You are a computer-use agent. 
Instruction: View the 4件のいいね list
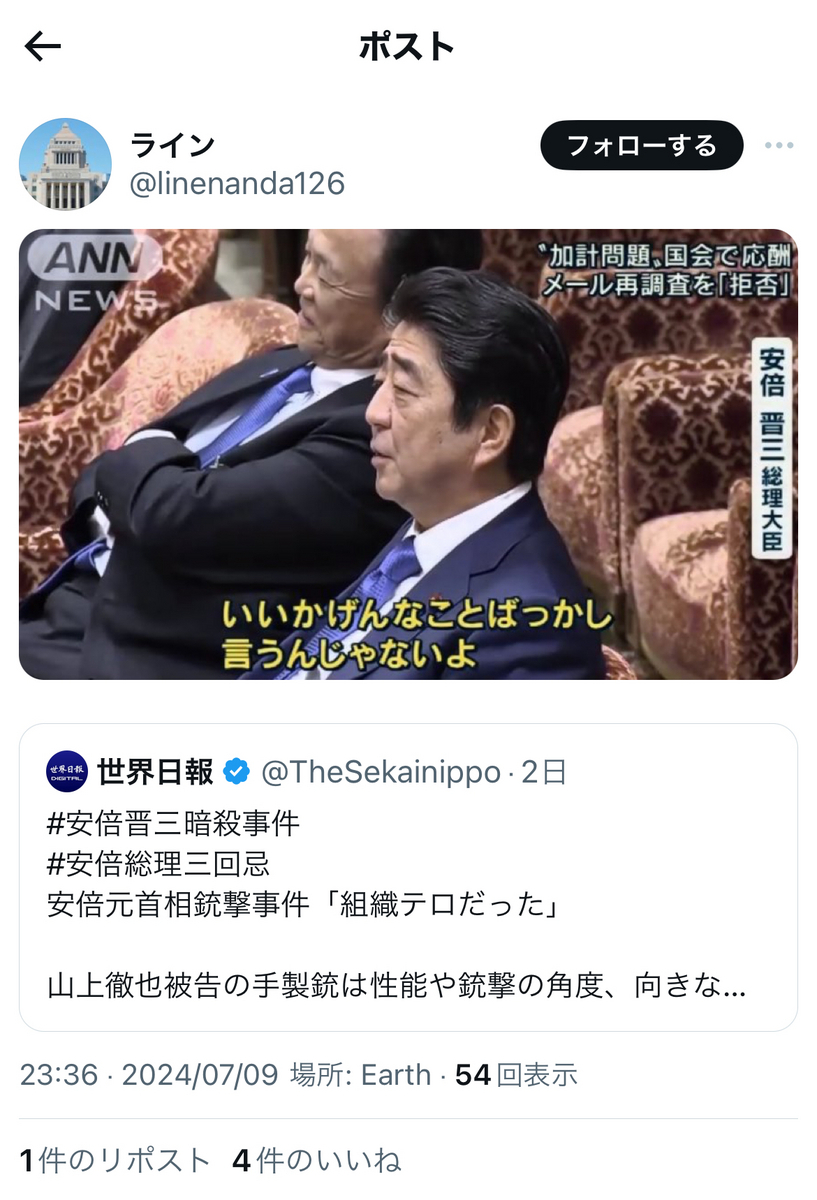[x=316, y=1160]
